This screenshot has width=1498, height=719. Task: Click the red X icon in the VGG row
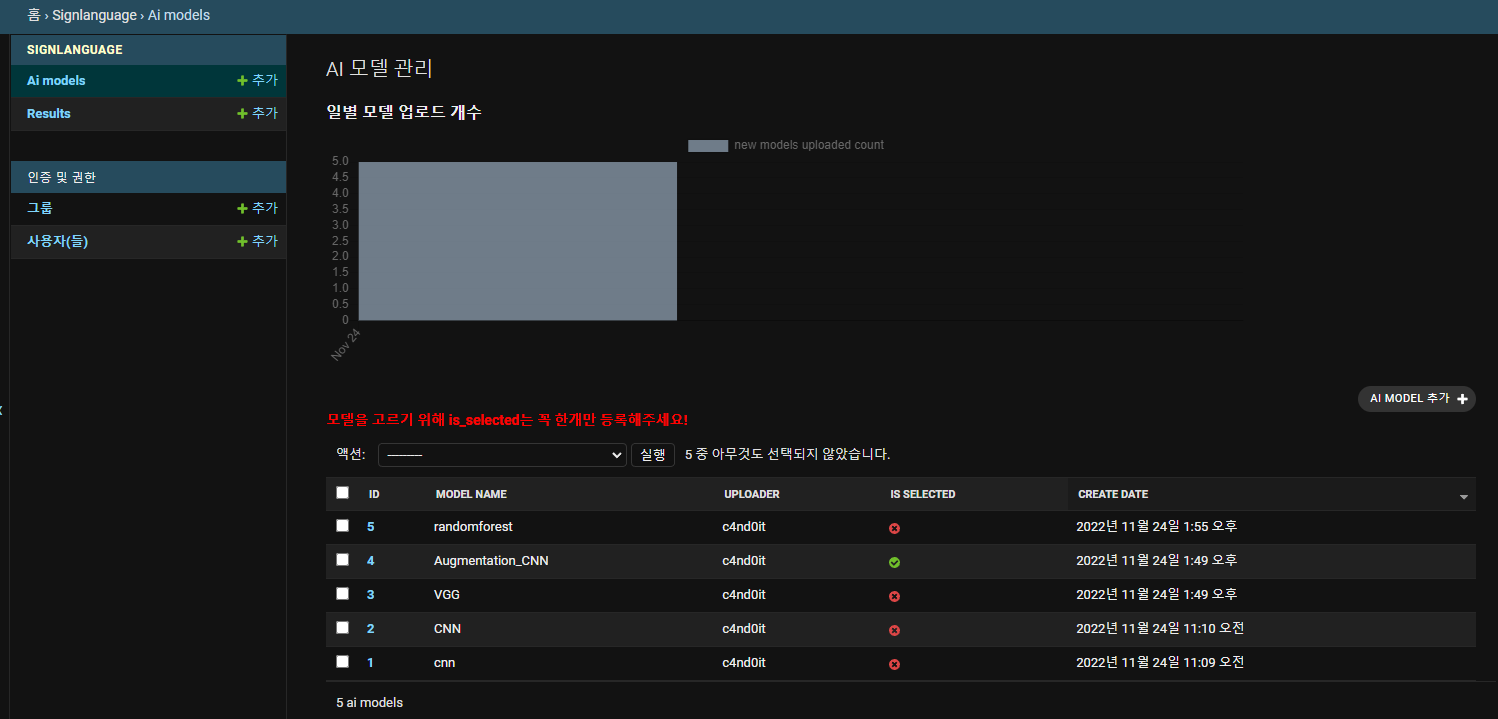[894, 596]
